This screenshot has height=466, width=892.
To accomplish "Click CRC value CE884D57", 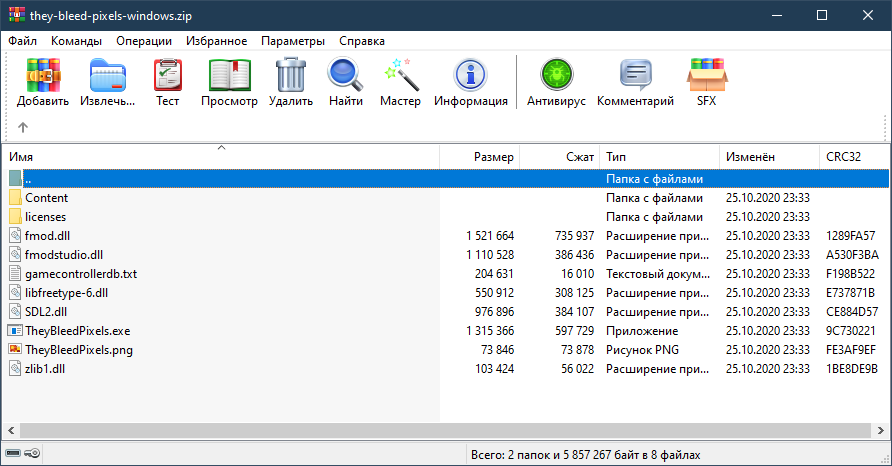I will tap(852, 312).
